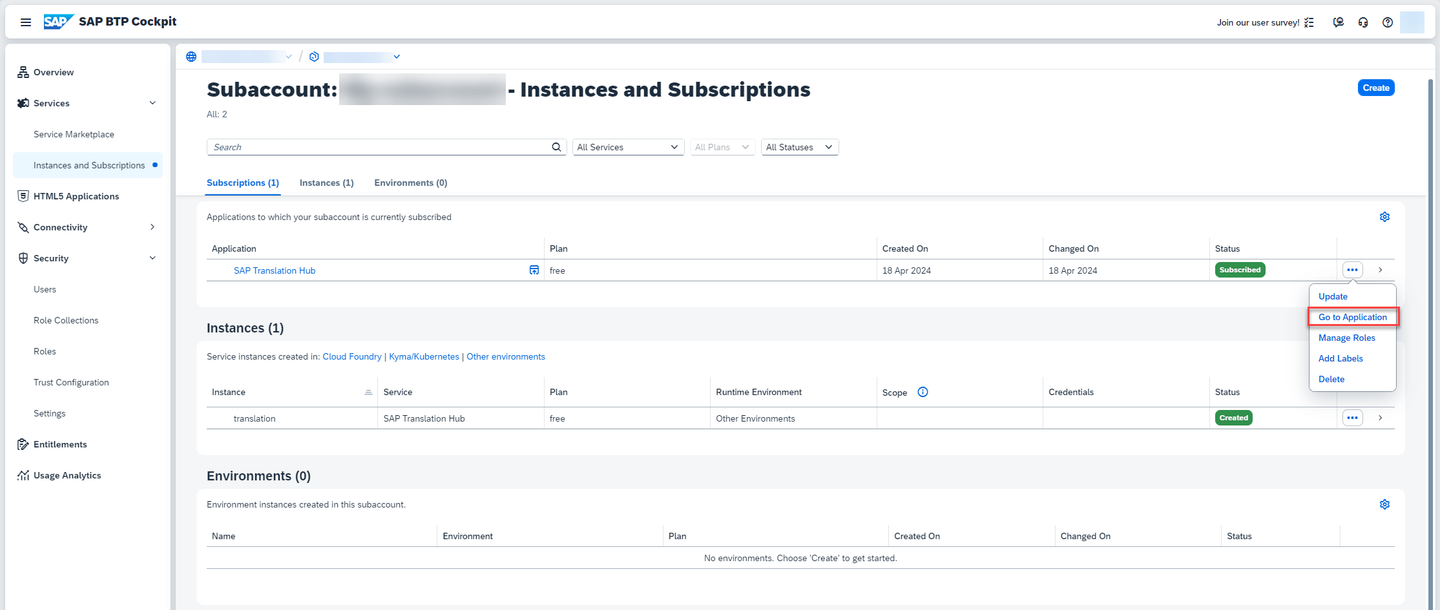Open Service Marketplace in sidebar

[74, 134]
